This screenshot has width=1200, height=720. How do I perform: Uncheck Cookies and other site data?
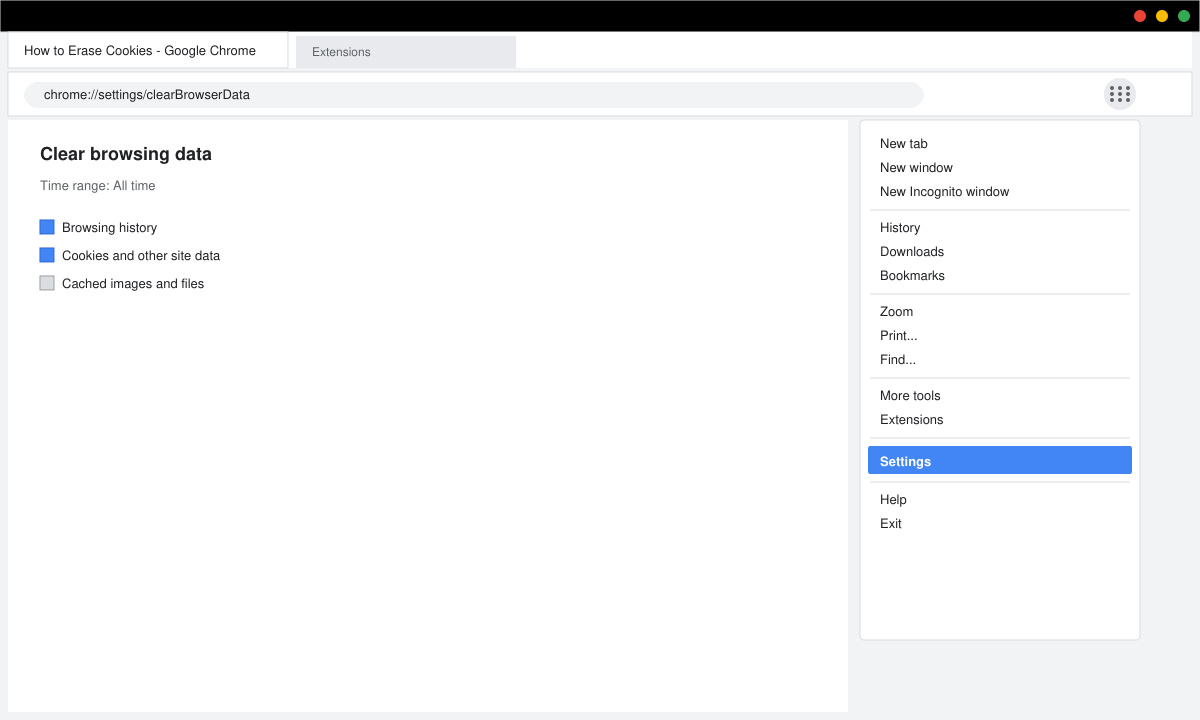47,255
